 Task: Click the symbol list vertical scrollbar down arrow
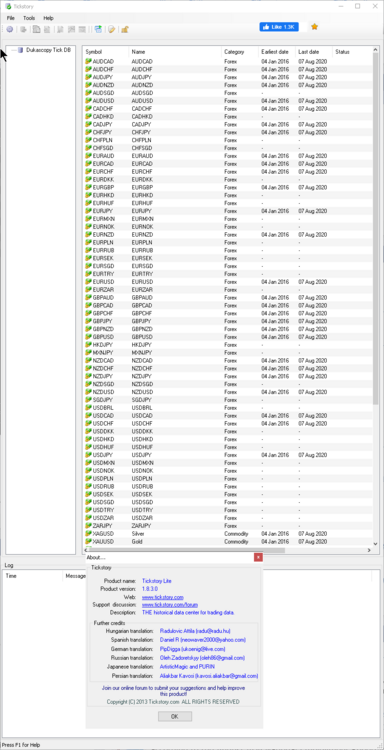375,544
